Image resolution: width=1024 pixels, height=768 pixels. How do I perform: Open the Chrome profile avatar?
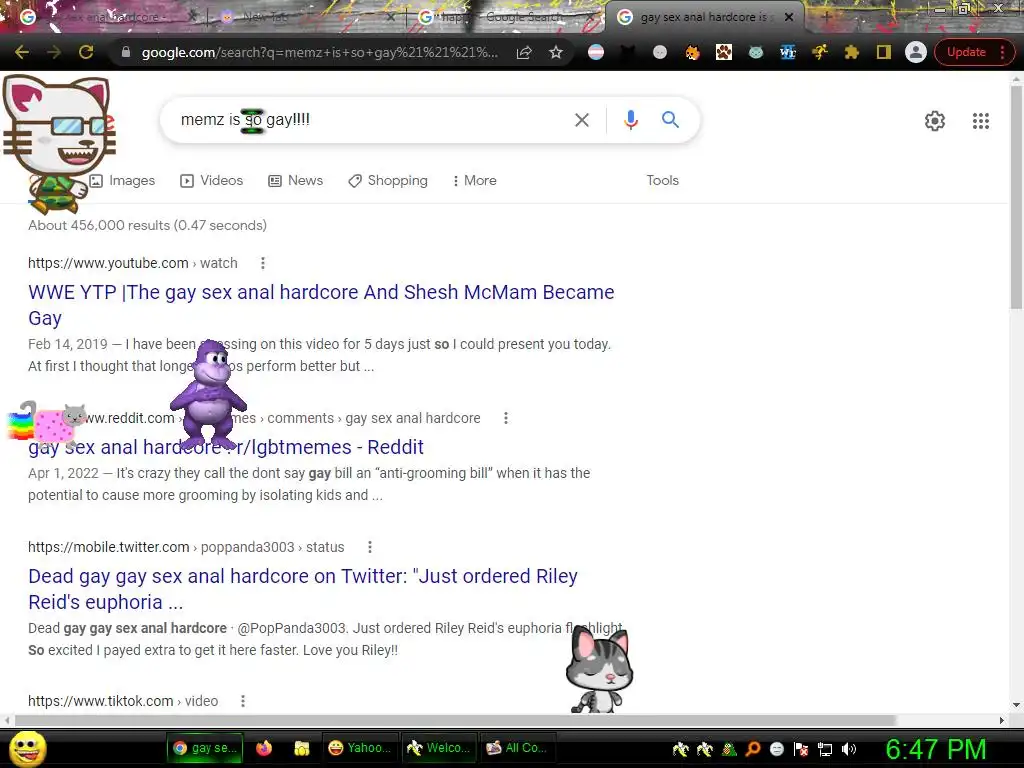[916, 52]
